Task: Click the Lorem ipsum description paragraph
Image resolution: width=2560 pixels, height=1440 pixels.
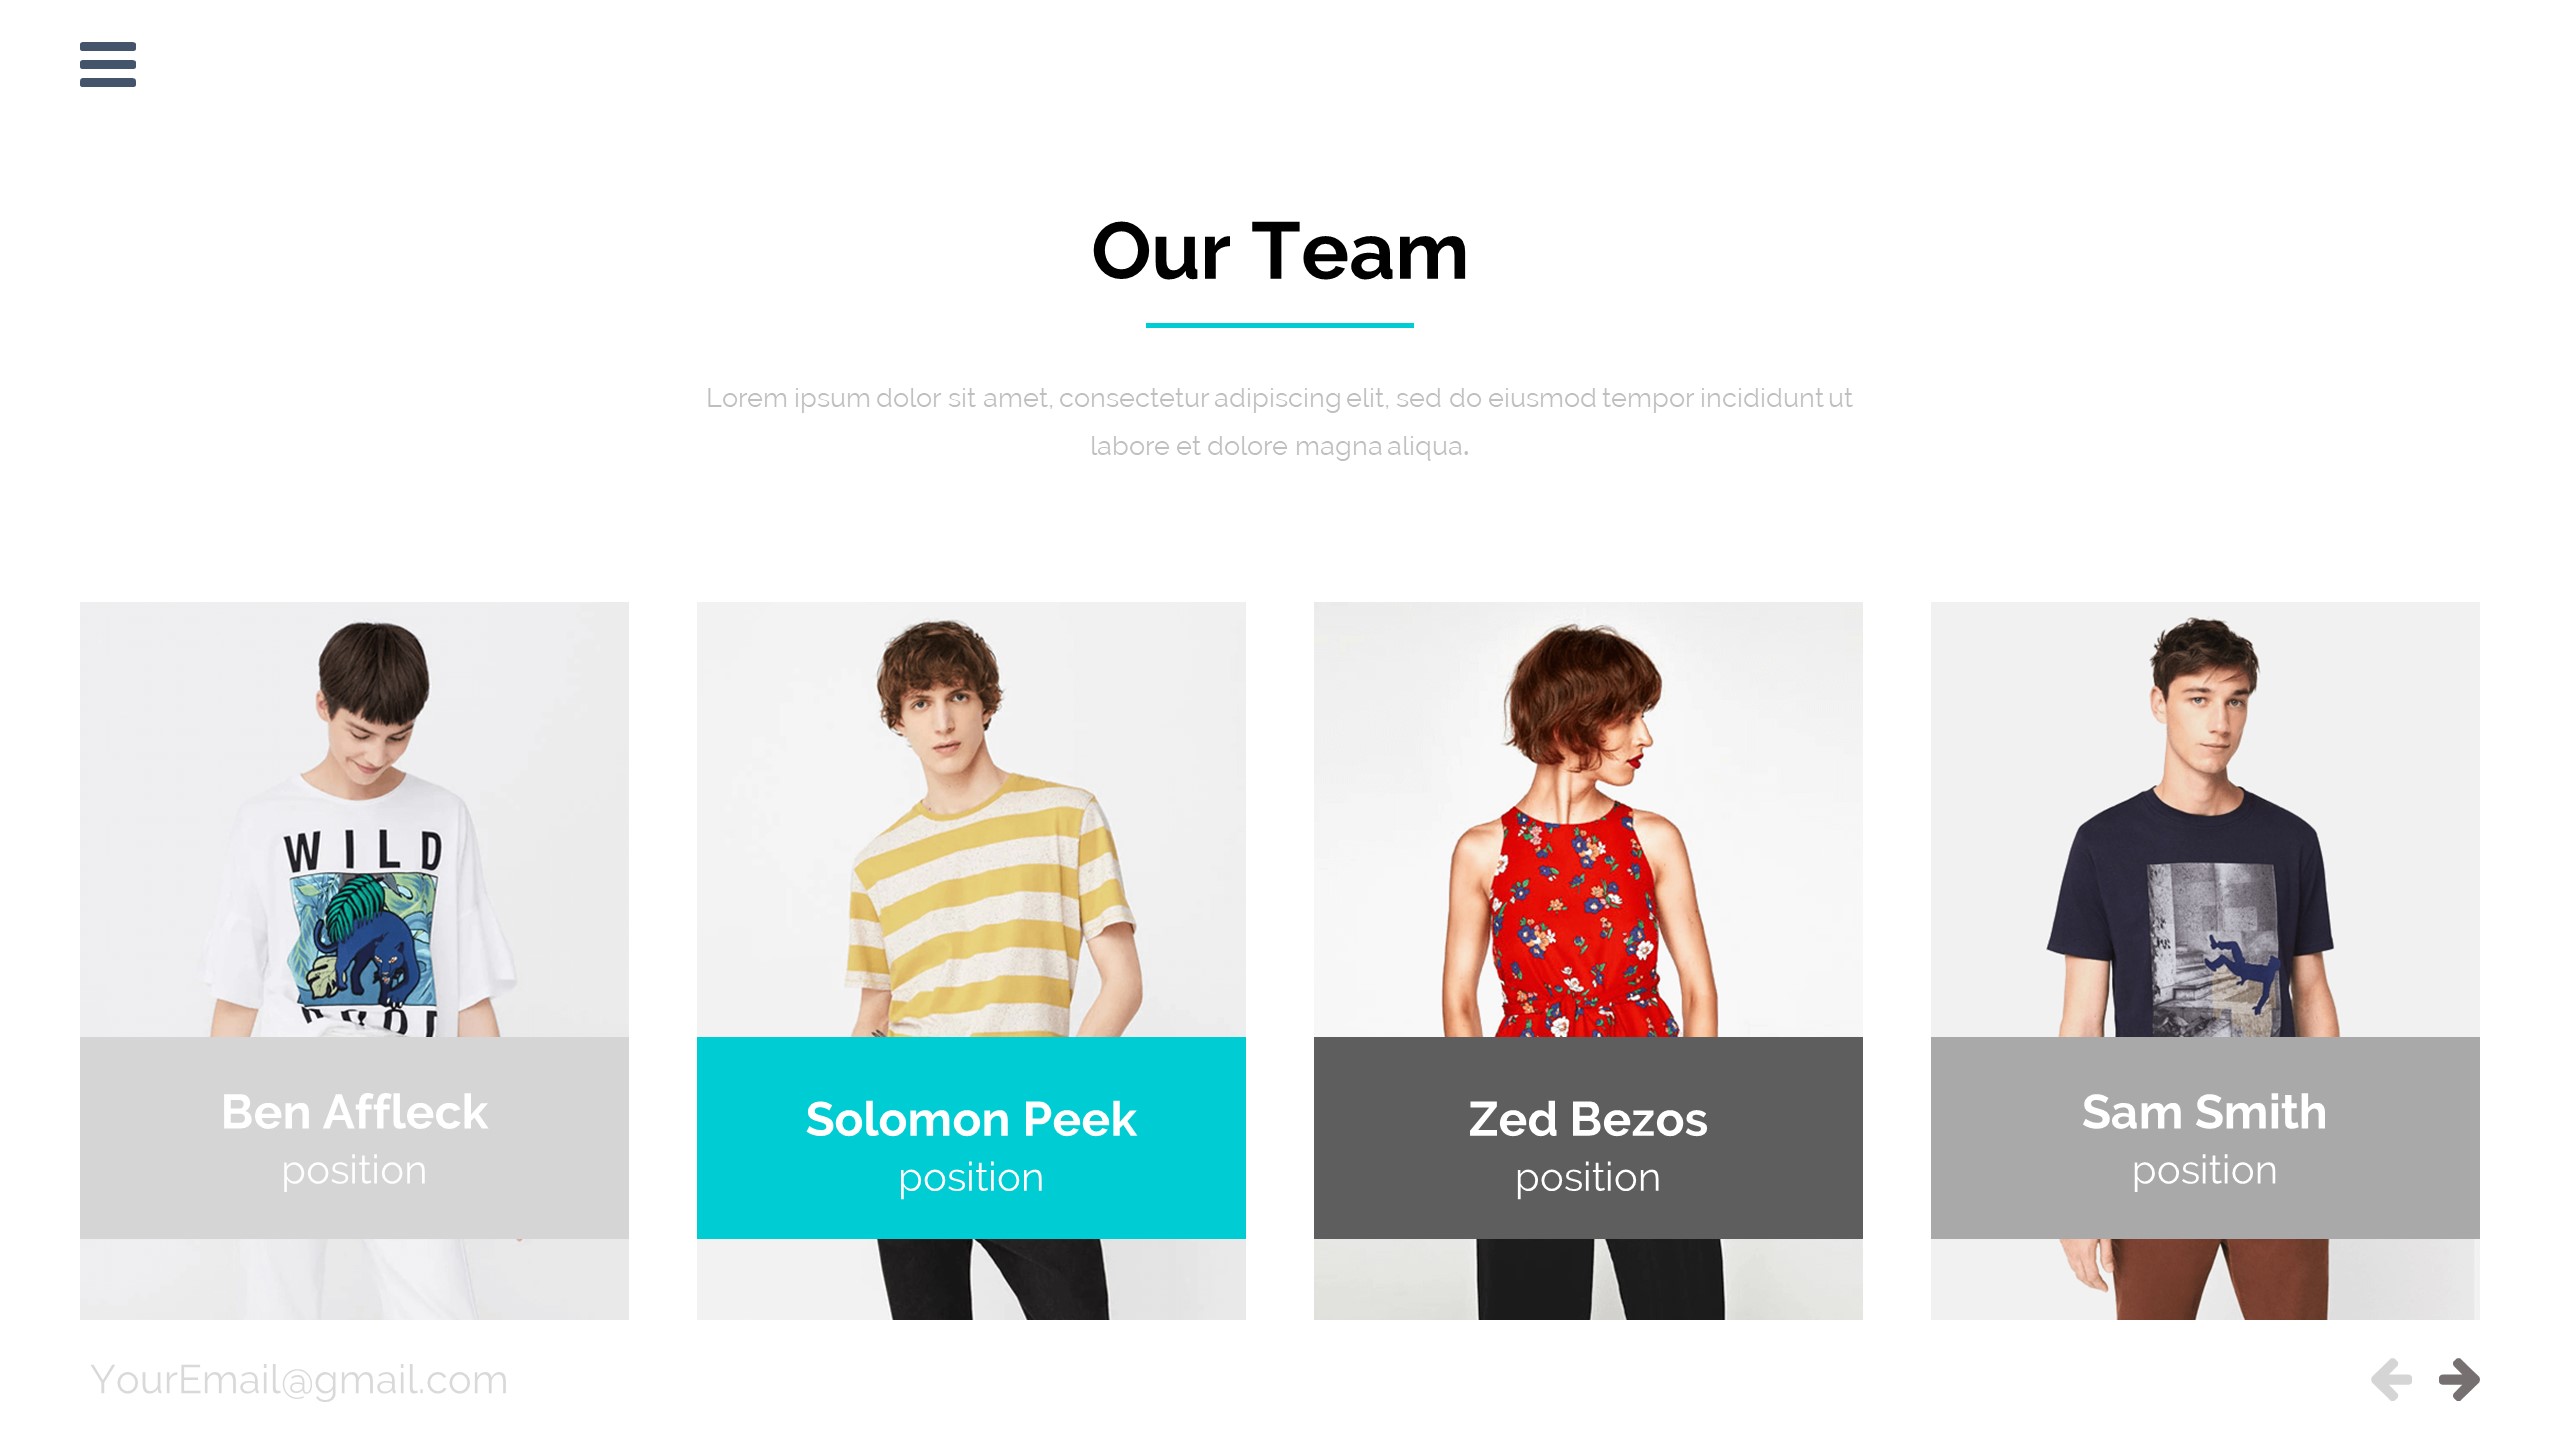Action: (x=1280, y=422)
